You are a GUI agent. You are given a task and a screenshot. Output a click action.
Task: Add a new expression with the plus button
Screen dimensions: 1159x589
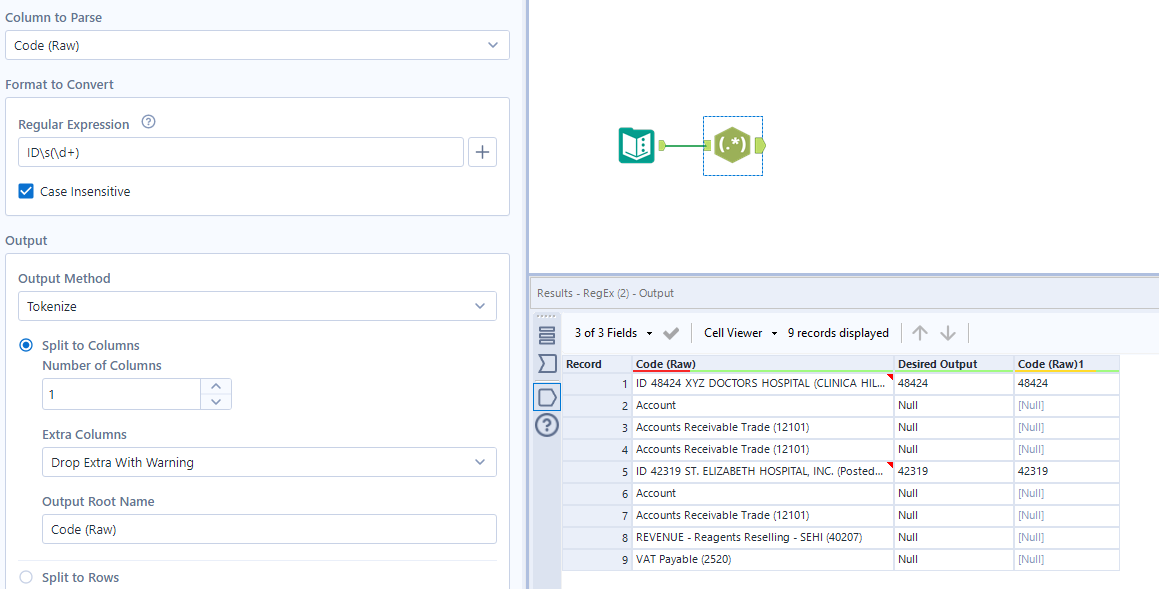[x=482, y=151]
